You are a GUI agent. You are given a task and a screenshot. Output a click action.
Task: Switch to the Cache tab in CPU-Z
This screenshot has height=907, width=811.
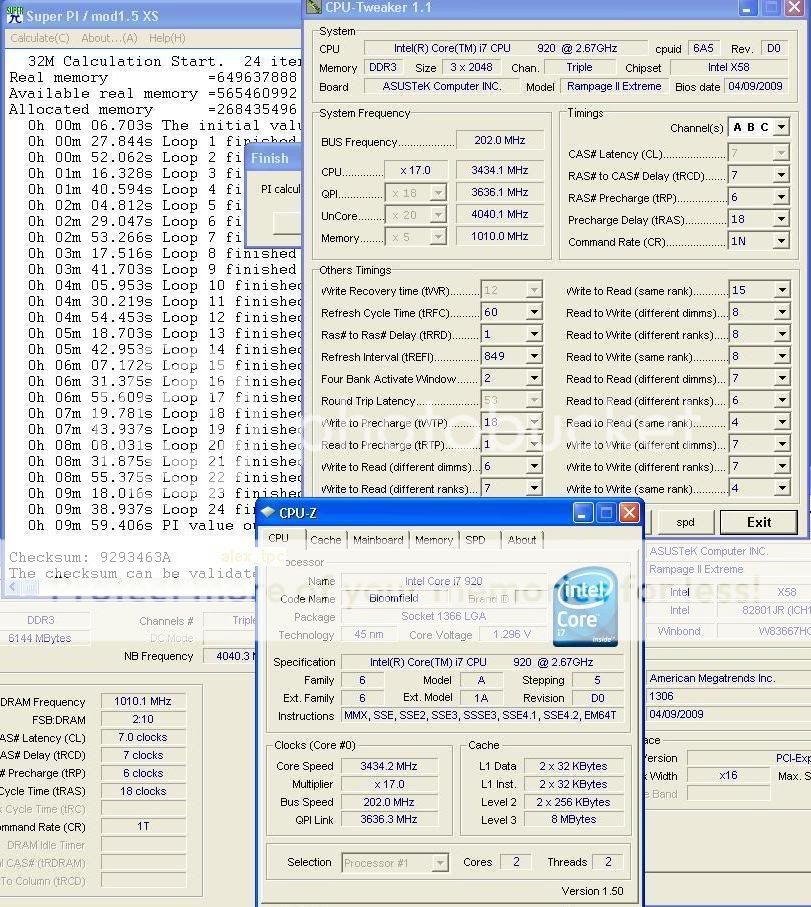(326, 540)
